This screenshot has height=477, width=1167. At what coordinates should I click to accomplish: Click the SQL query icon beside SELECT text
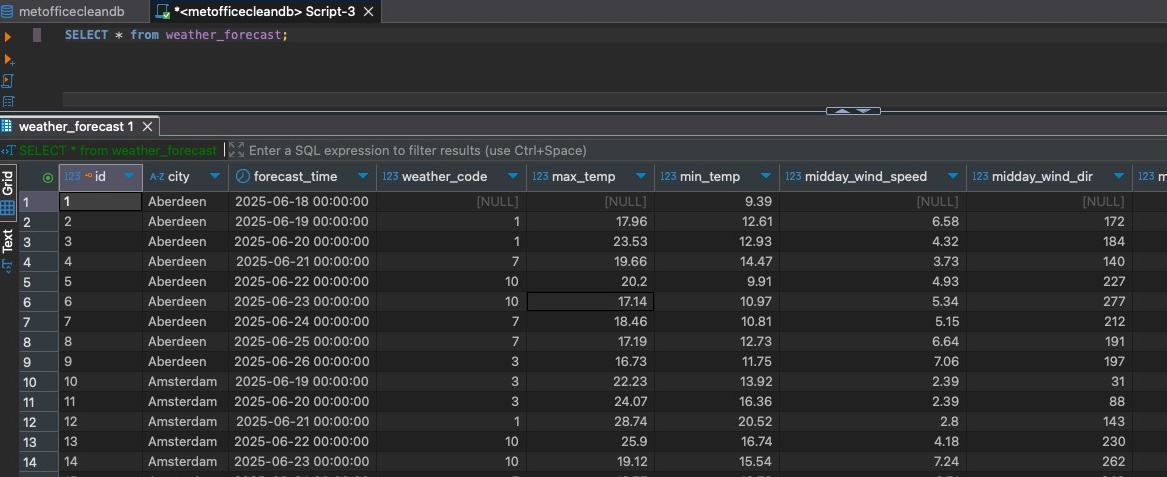(x=8, y=150)
